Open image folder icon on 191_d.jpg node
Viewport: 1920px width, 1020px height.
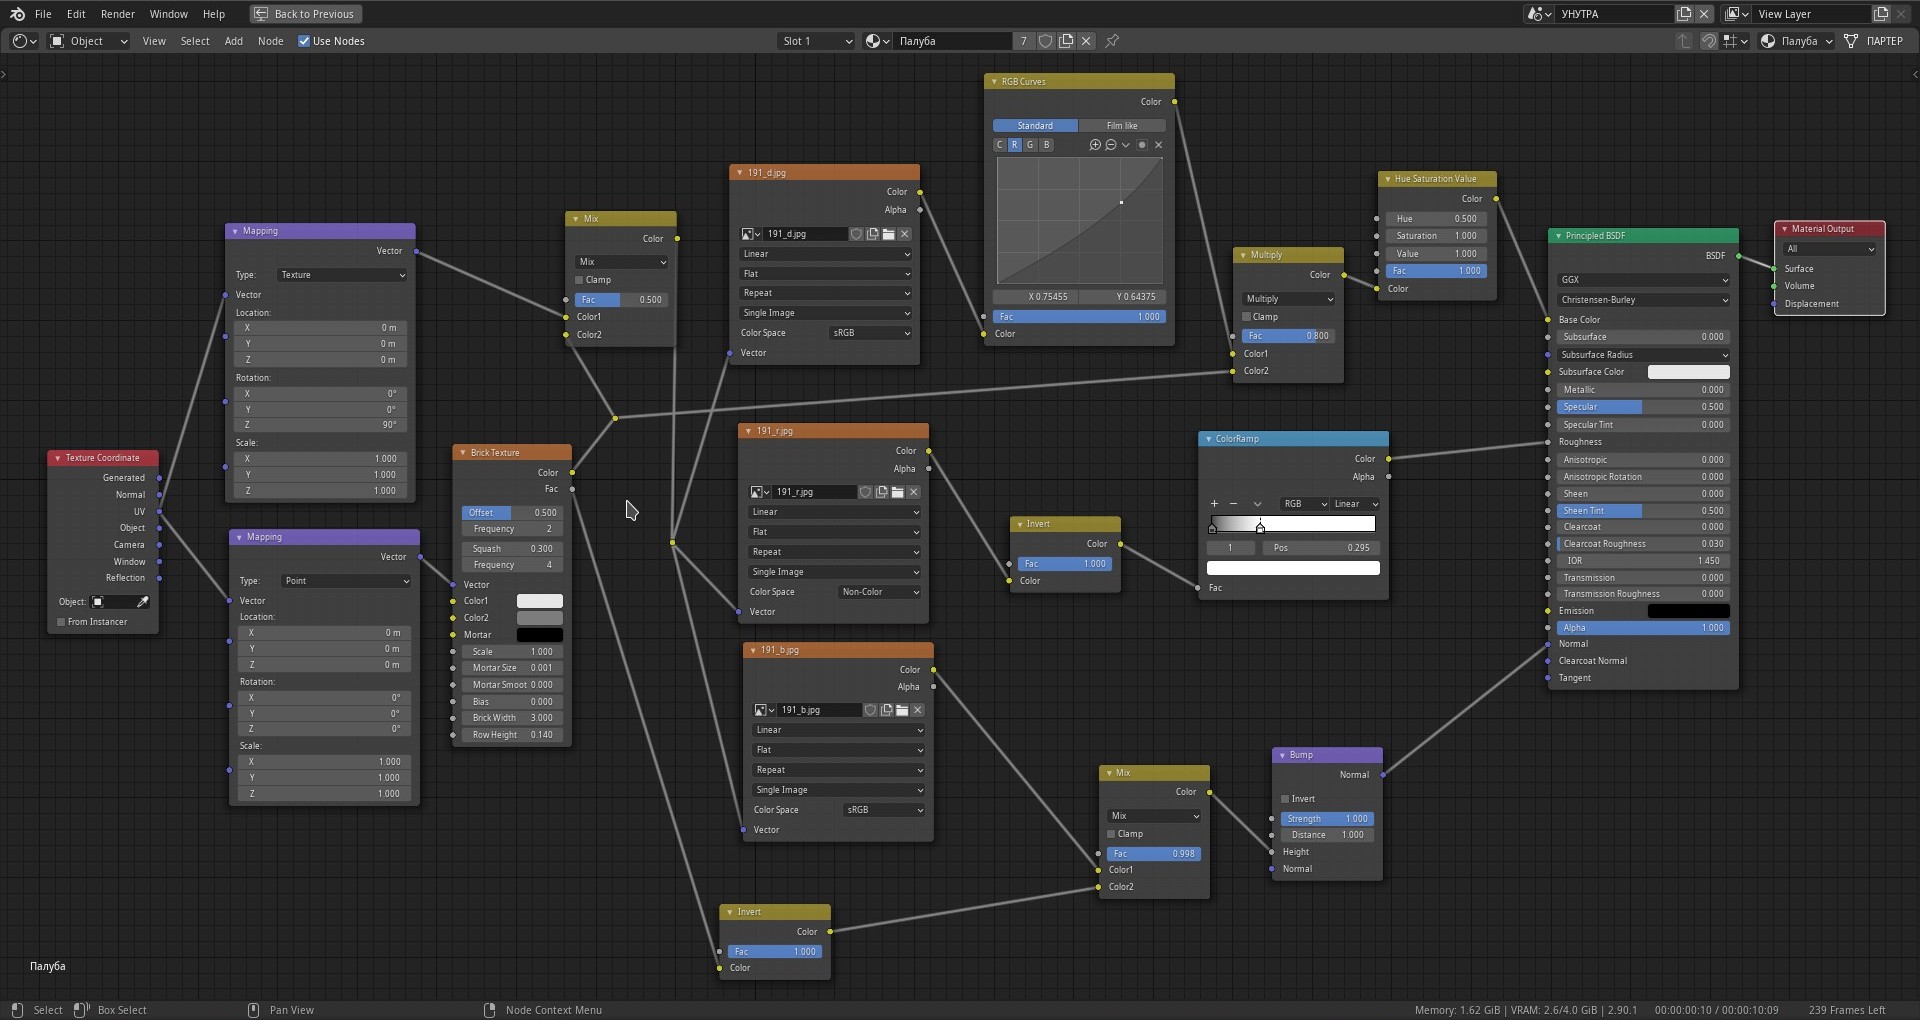(x=888, y=234)
